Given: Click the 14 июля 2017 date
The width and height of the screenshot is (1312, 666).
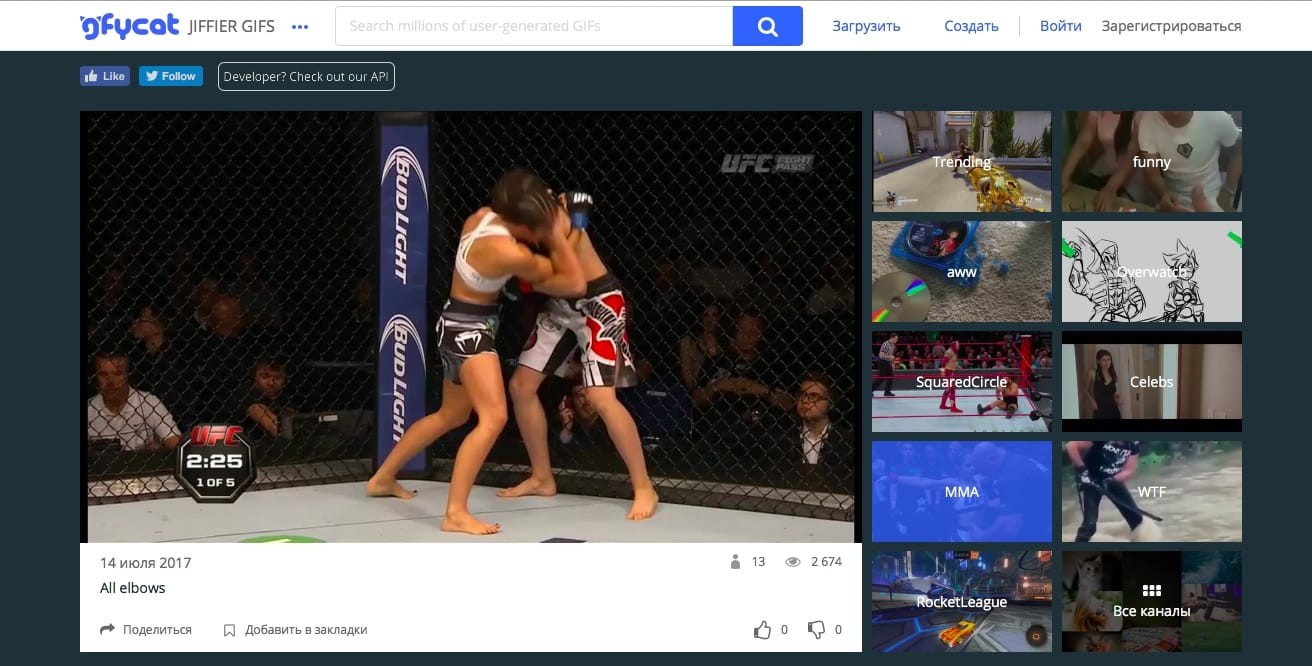Looking at the screenshot, I should click(145, 562).
